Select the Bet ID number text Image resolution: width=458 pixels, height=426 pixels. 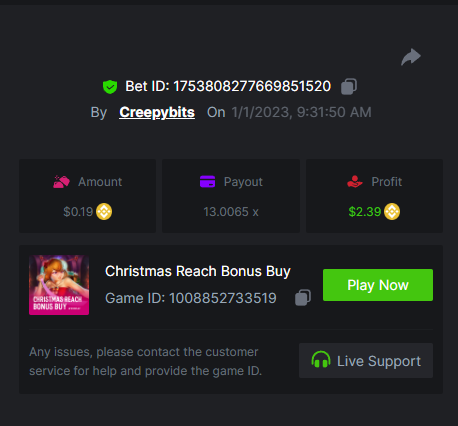252,86
